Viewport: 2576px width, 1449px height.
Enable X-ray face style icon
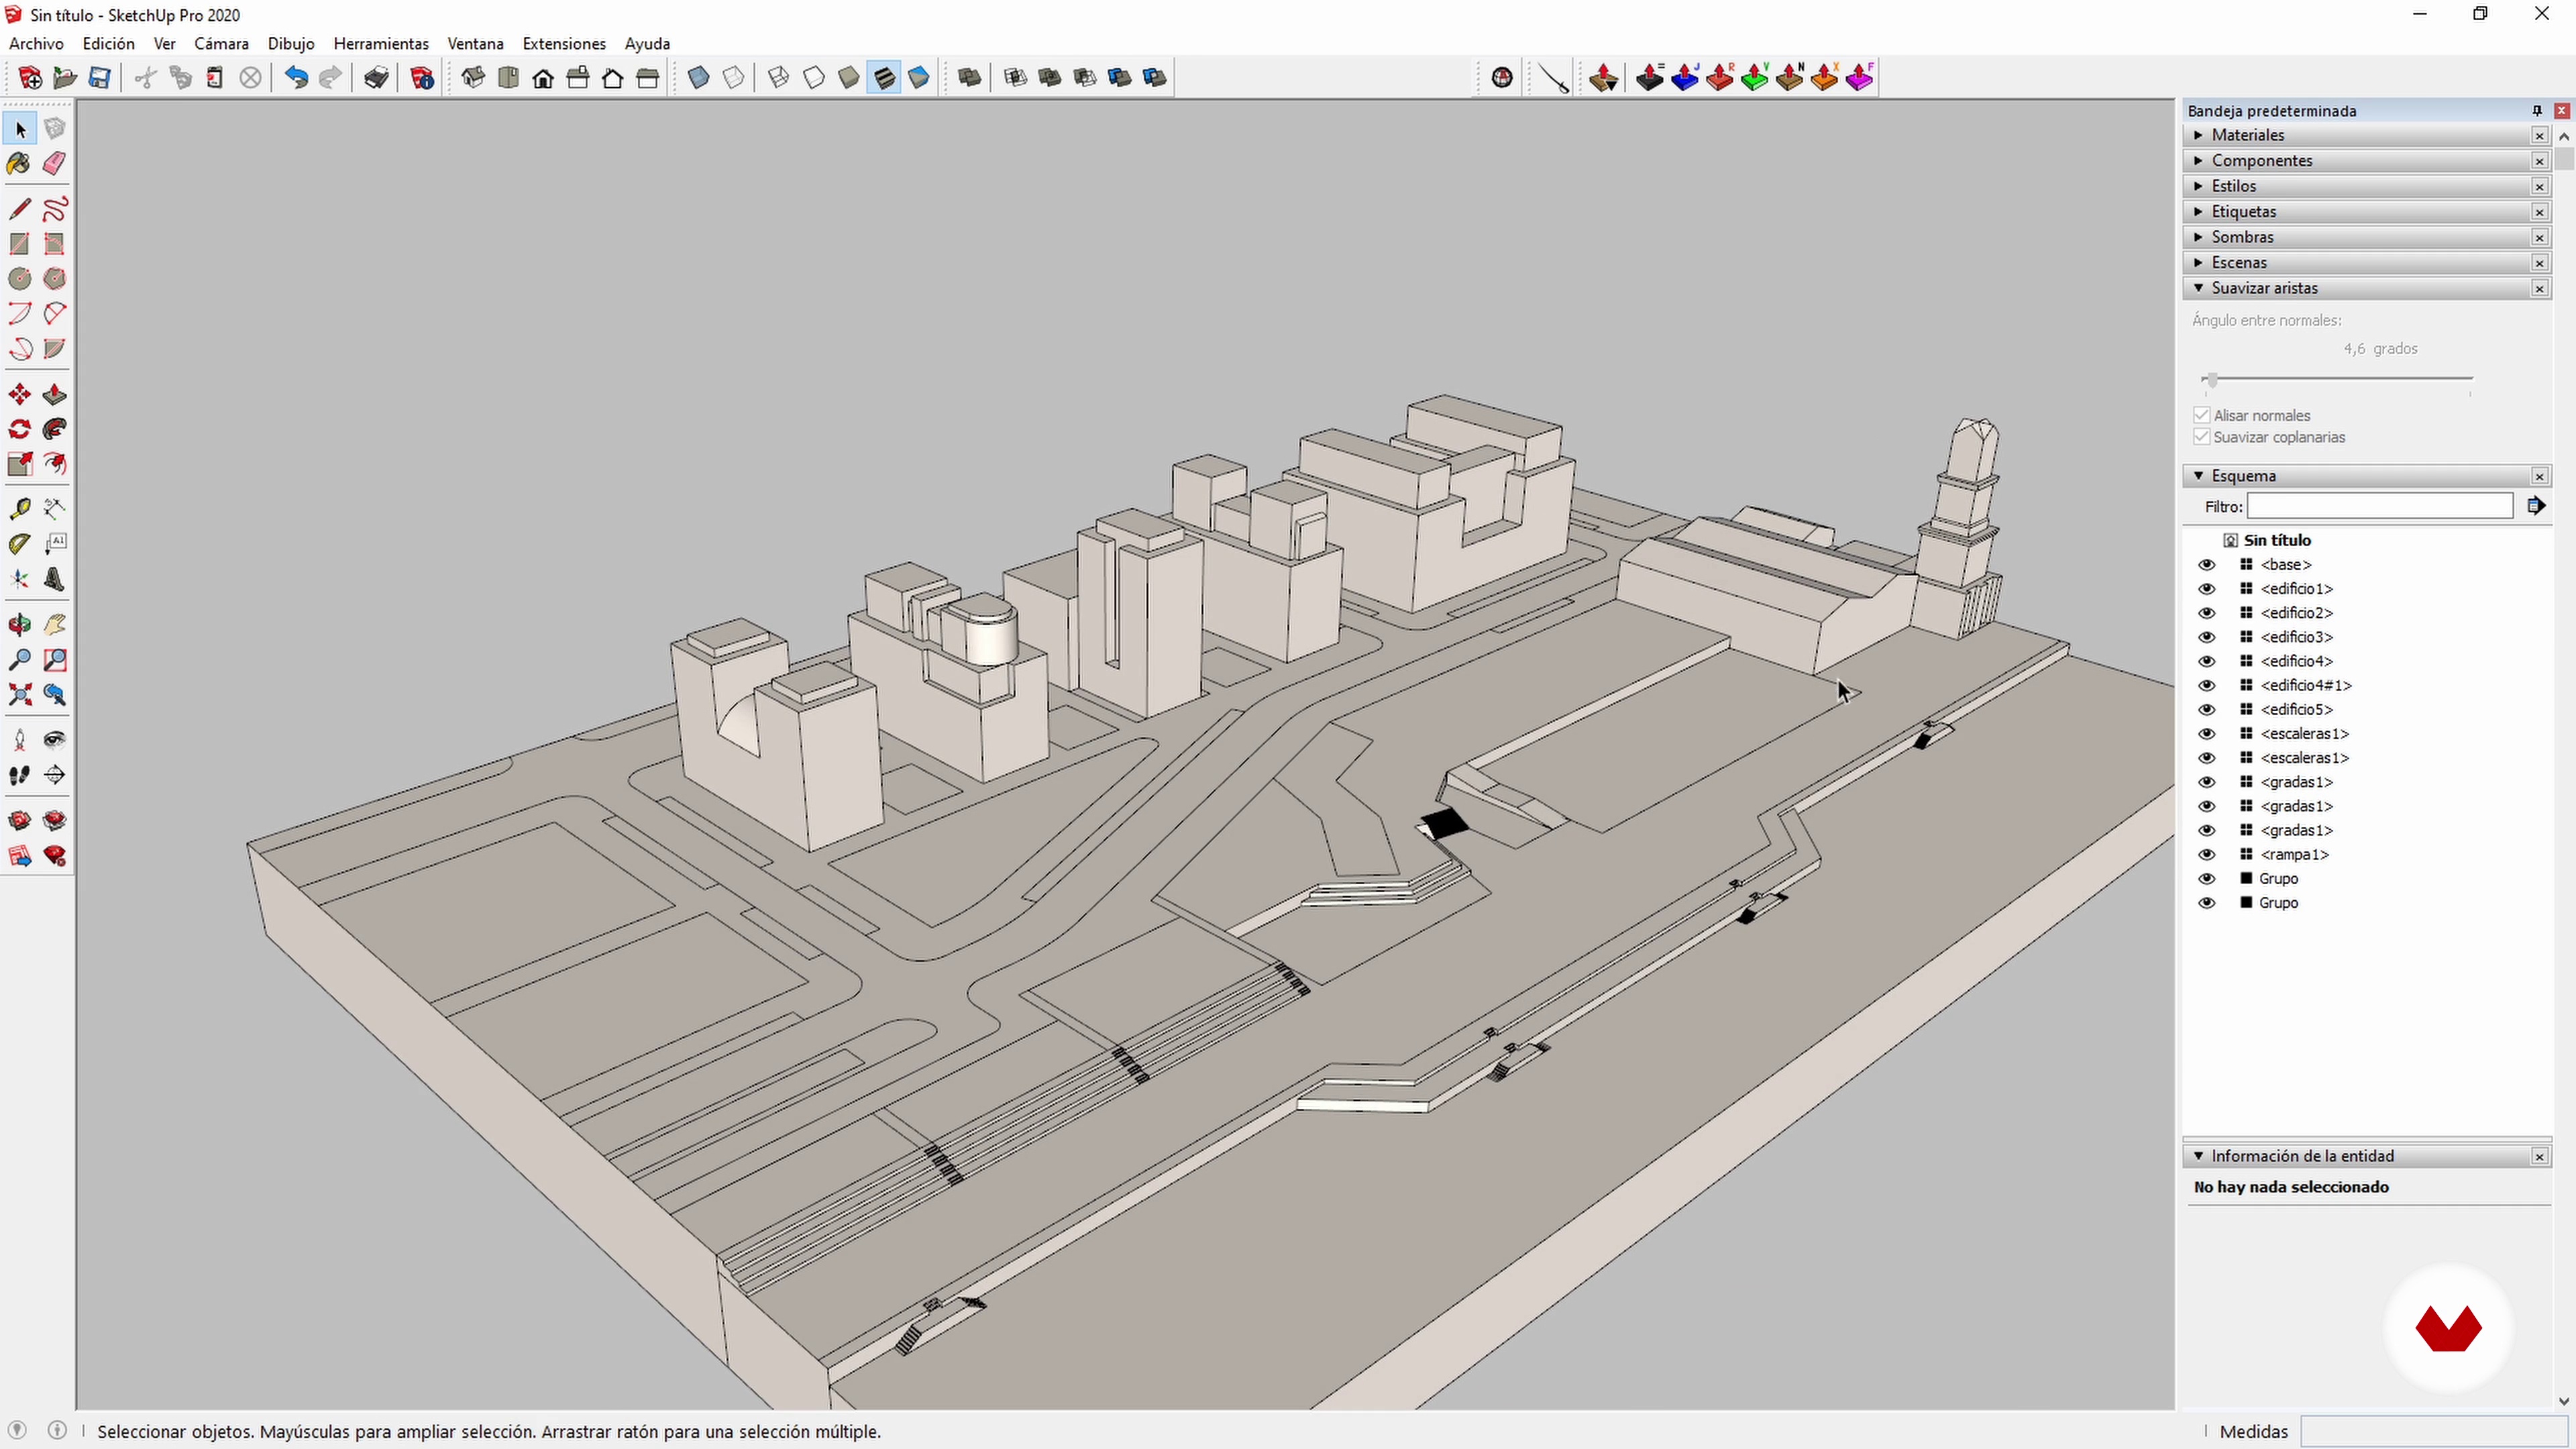tap(699, 77)
